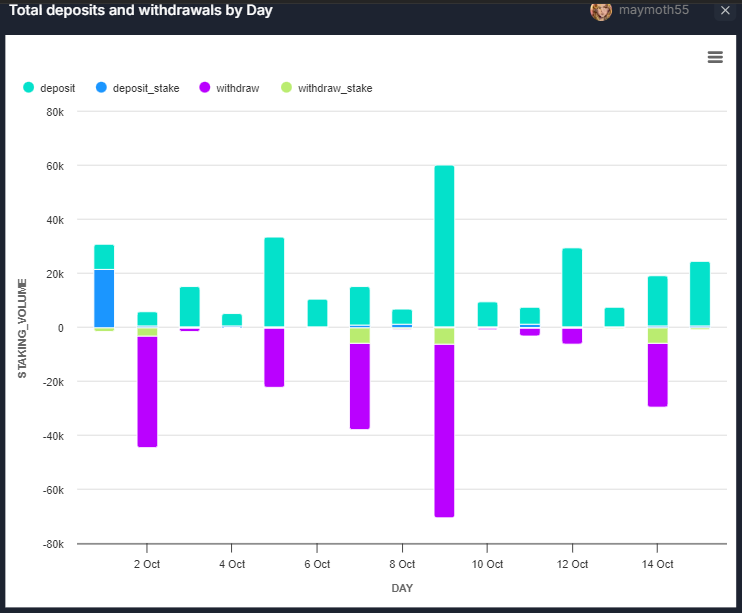Toggle the deposit_stake series in legend
Image resolution: width=742 pixels, height=613 pixels.
(x=137, y=88)
